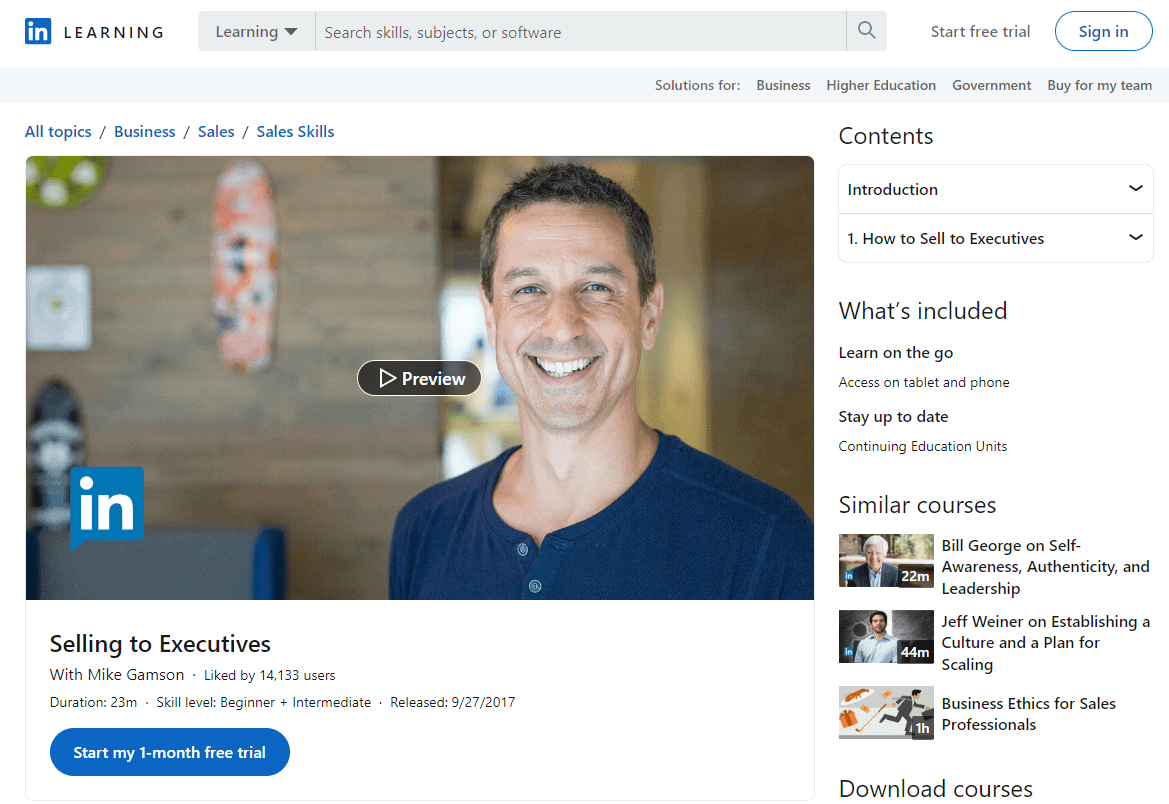This screenshot has height=804, width=1169.
Task: Expand How to Sell to Executives section
Action: point(995,238)
